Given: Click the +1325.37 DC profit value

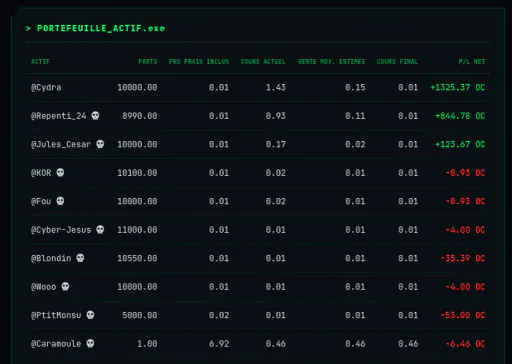Looking at the screenshot, I should [458, 87].
